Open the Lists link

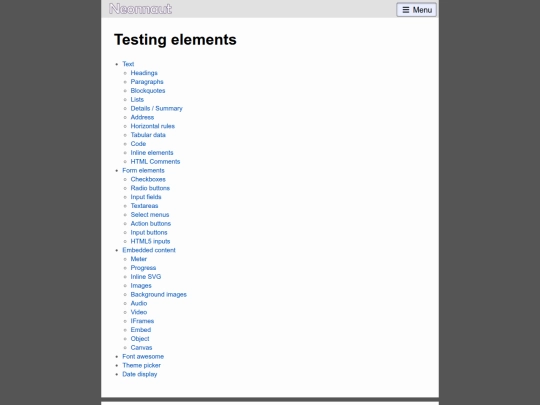pyautogui.click(x=137, y=100)
